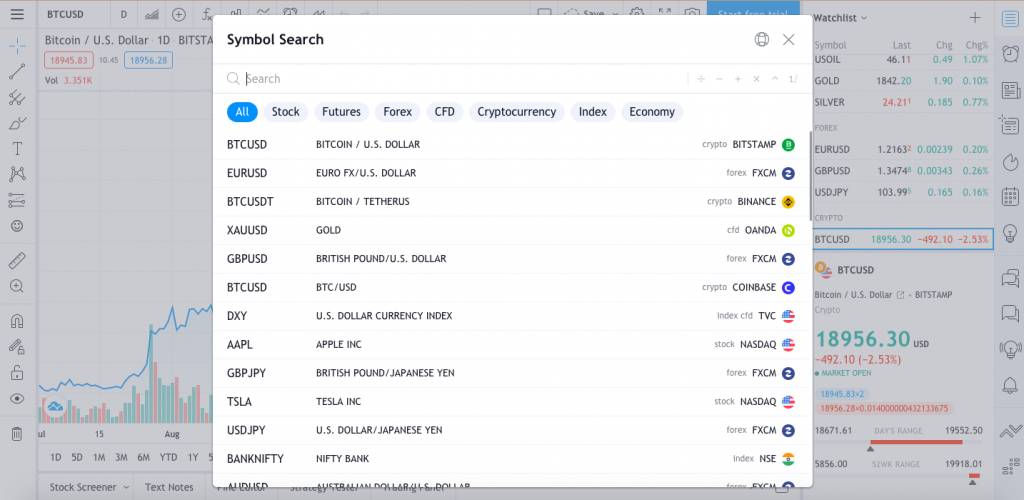Click the division operator button in search

(x=701, y=79)
